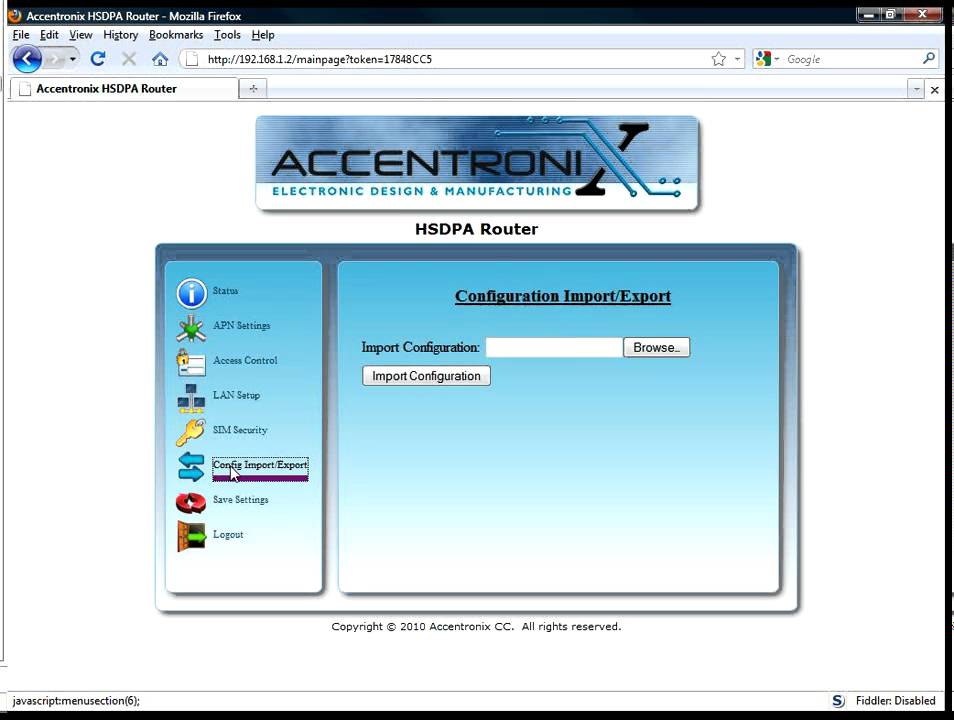
Task: Open the SIM Security link
Action: coord(240,430)
